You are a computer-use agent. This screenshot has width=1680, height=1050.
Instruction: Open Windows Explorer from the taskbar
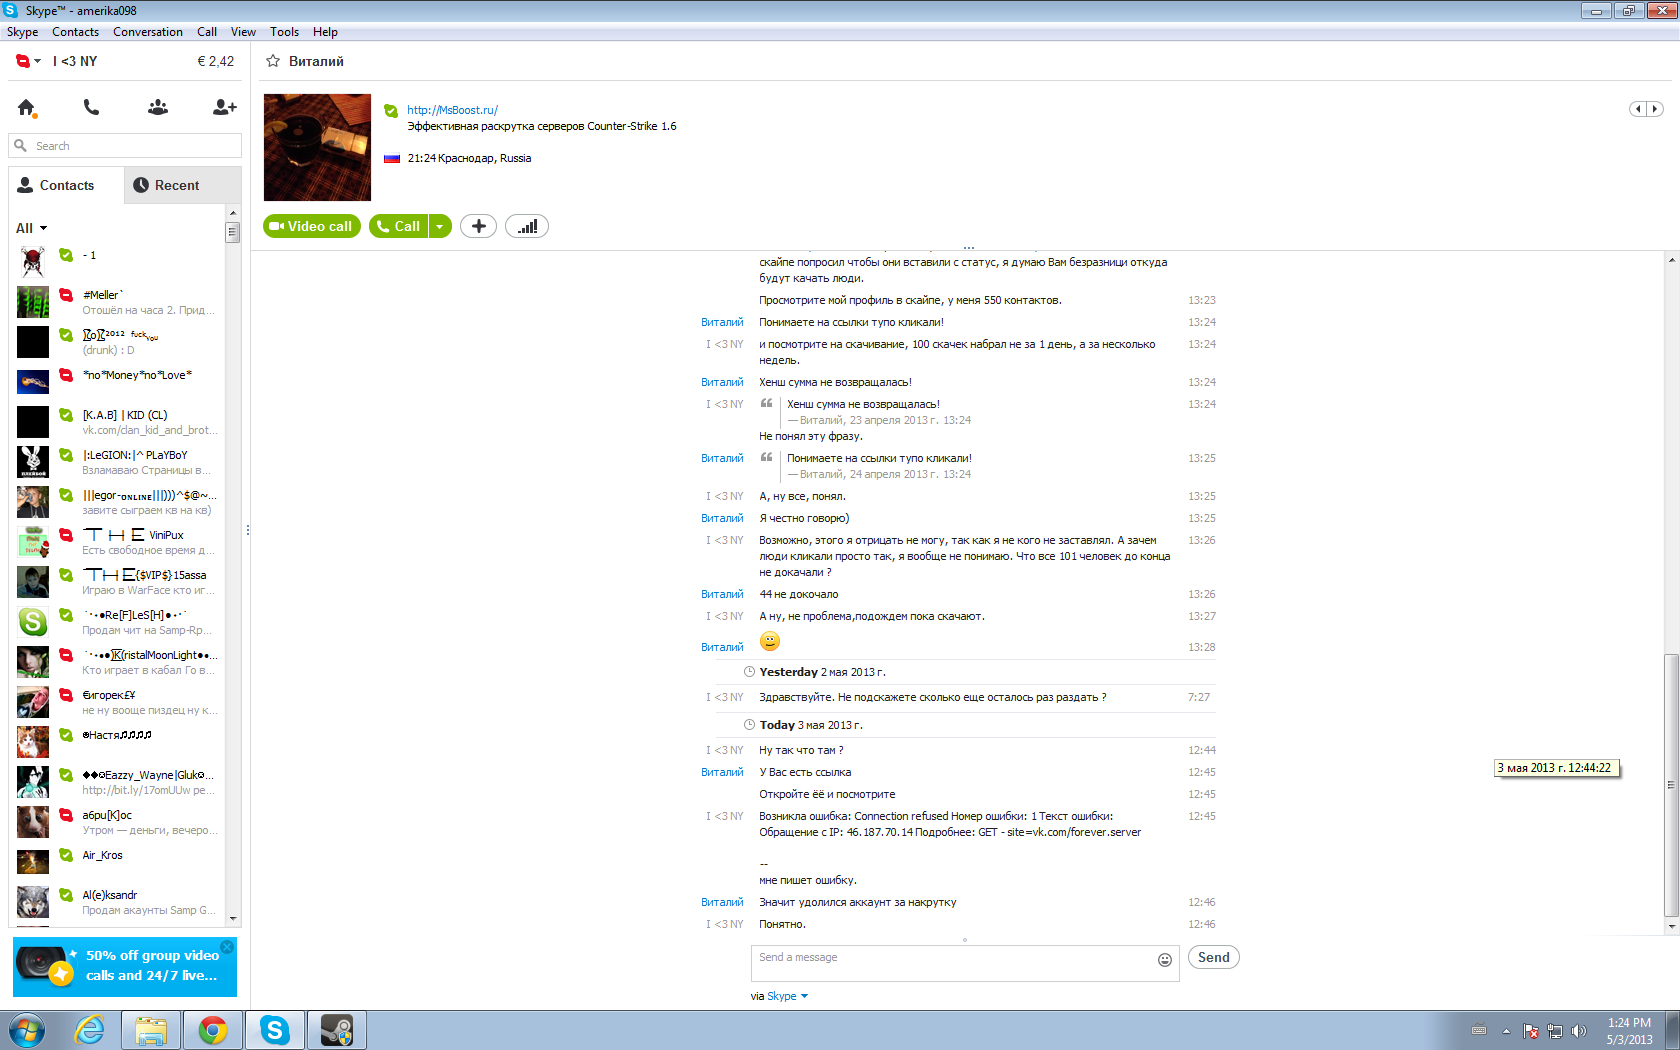(151, 1030)
